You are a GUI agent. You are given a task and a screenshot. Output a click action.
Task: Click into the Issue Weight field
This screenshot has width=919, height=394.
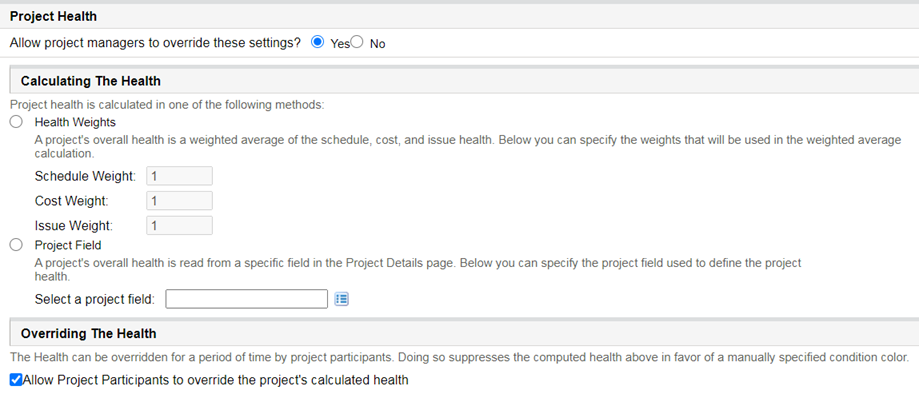pos(179,226)
